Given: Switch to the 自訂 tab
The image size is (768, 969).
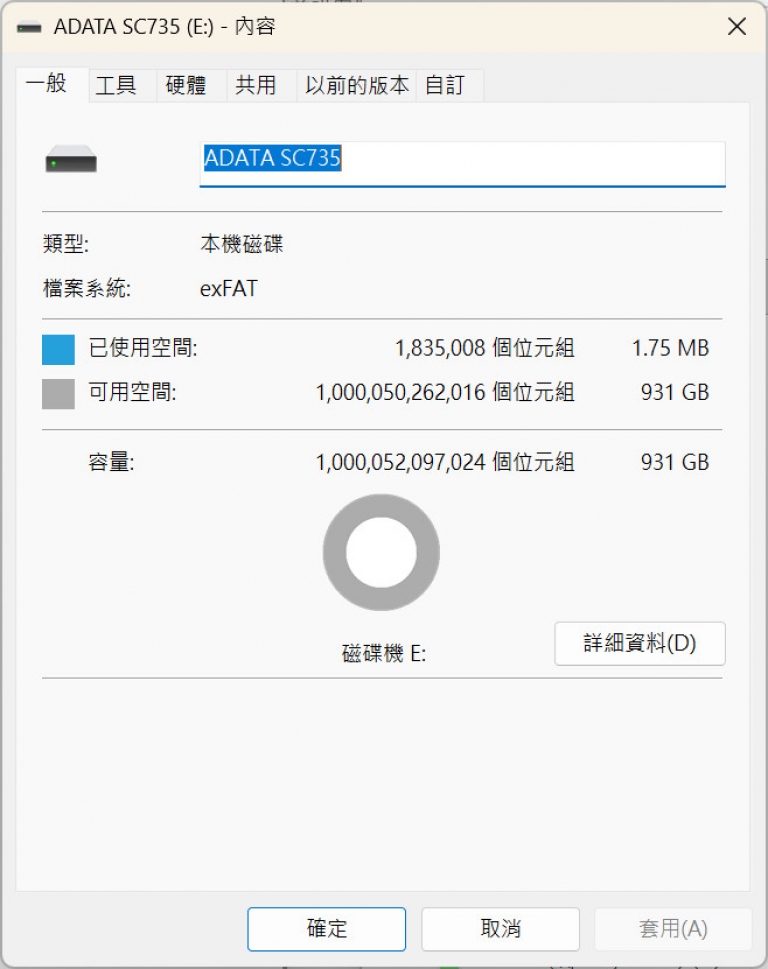Looking at the screenshot, I should (445, 86).
